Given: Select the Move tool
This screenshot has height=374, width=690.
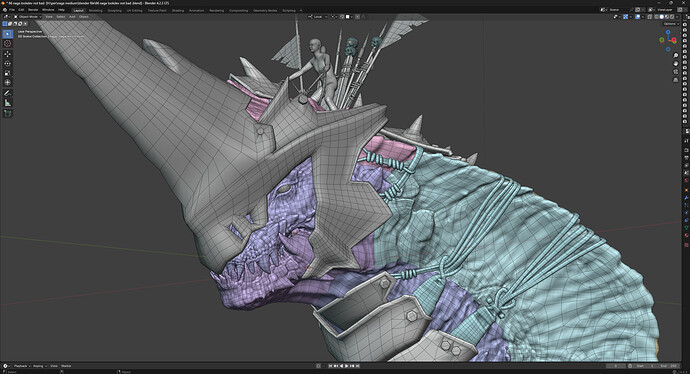Looking at the screenshot, I should pos(7,54).
